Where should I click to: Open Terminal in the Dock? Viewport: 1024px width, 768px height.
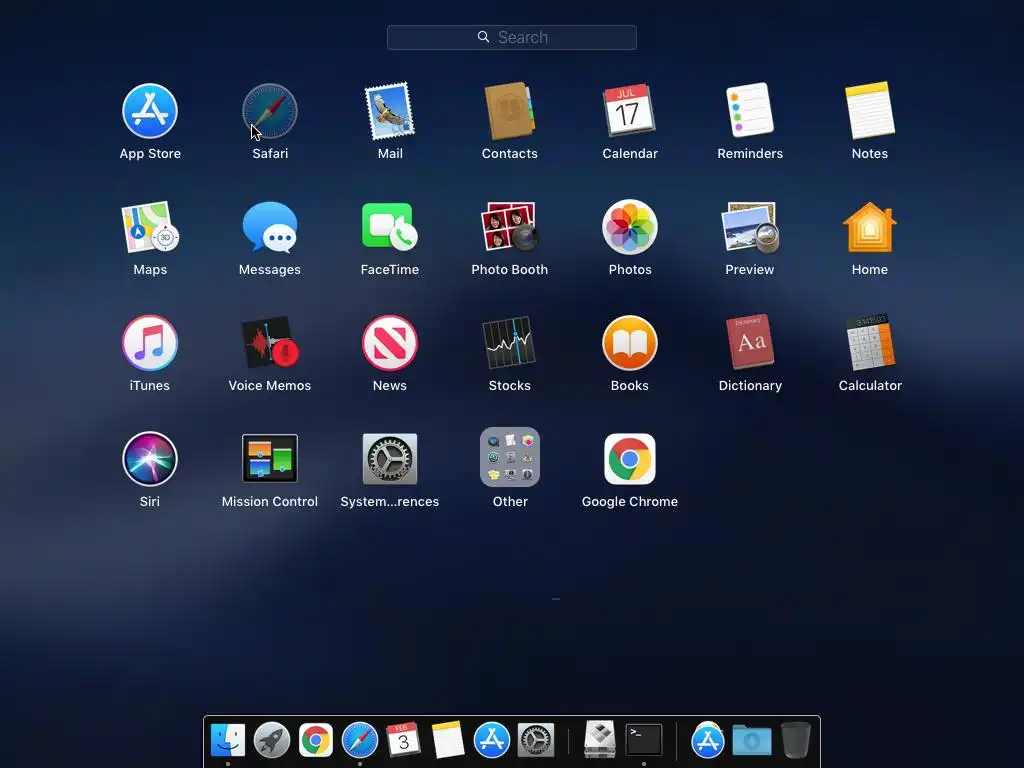point(644,740)
